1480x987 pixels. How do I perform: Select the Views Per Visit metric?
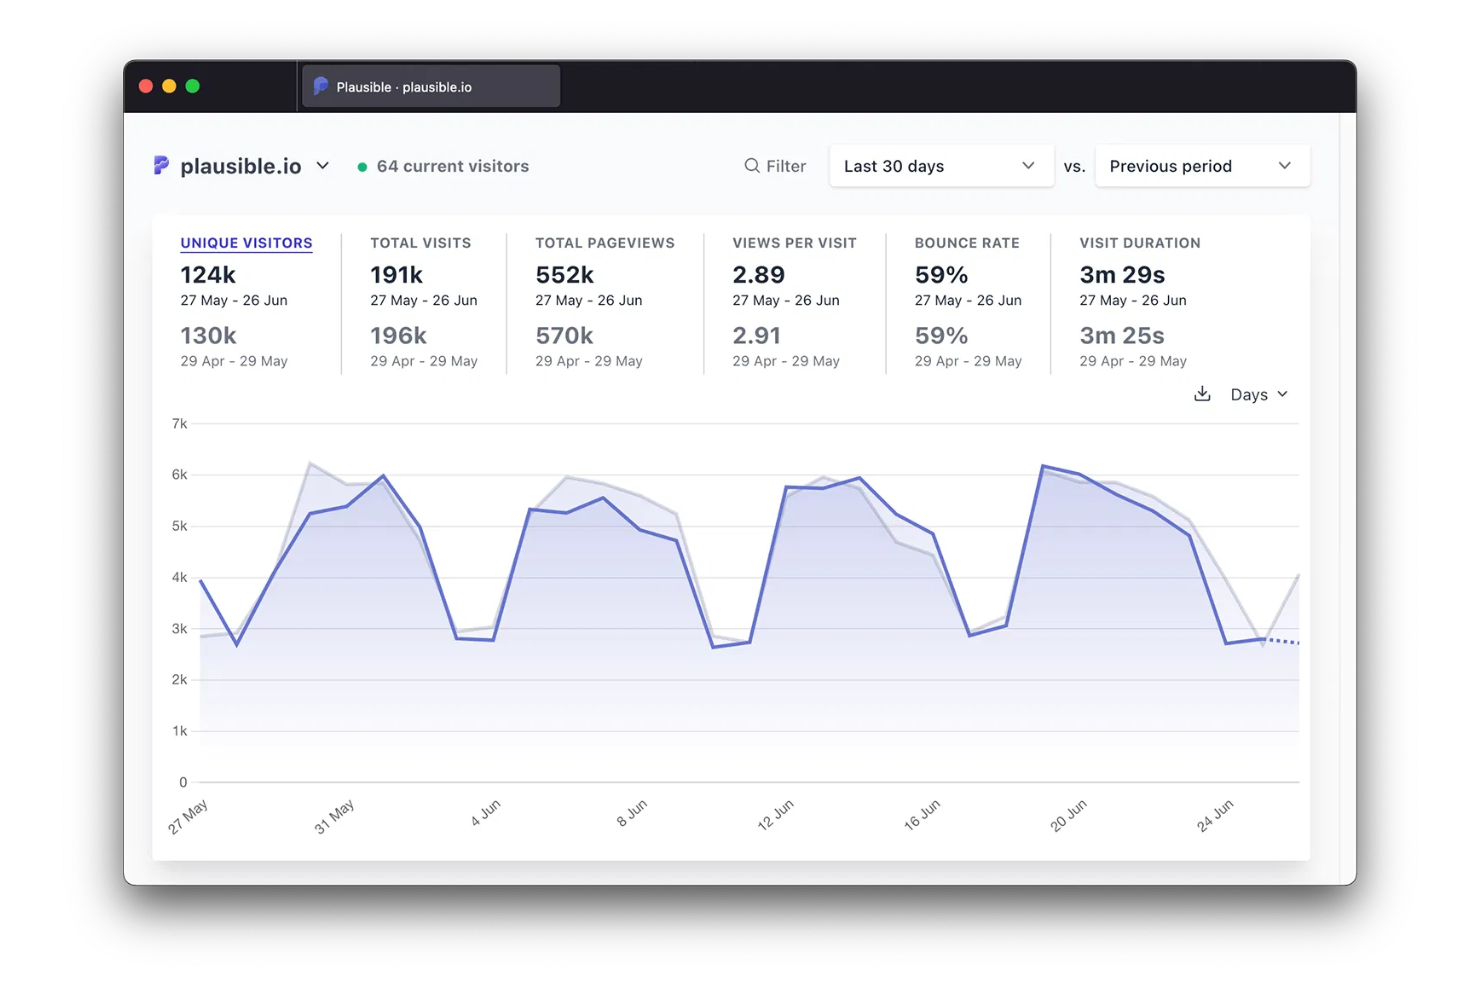coord(794,243)
